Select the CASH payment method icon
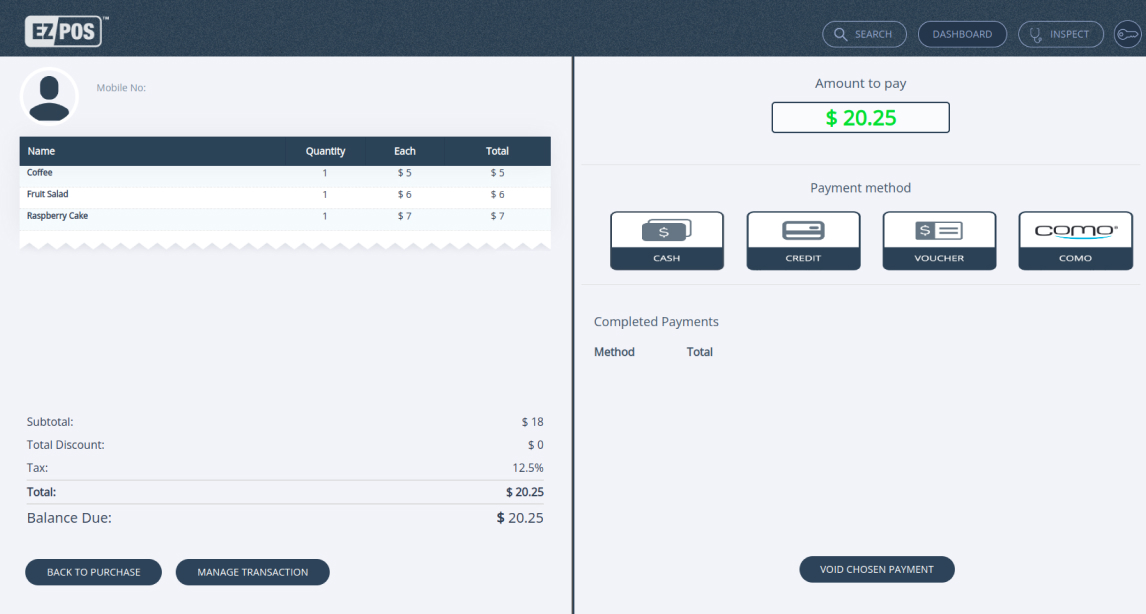The width and height of the screenshot is (1146, 614). point(666,240)
